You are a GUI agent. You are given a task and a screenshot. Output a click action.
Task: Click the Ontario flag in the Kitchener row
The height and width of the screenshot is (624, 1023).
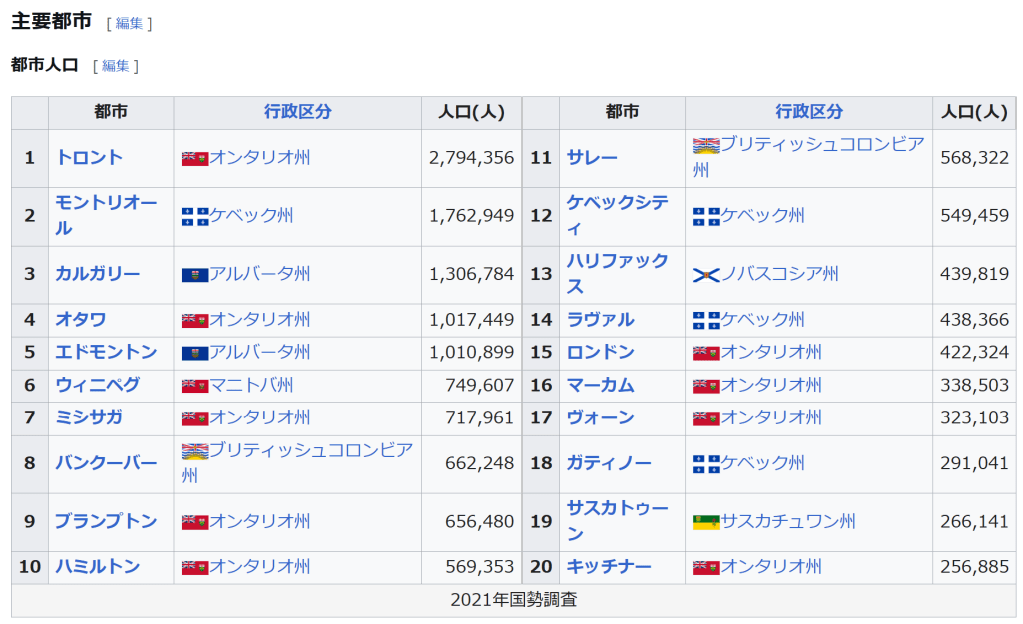705,568
